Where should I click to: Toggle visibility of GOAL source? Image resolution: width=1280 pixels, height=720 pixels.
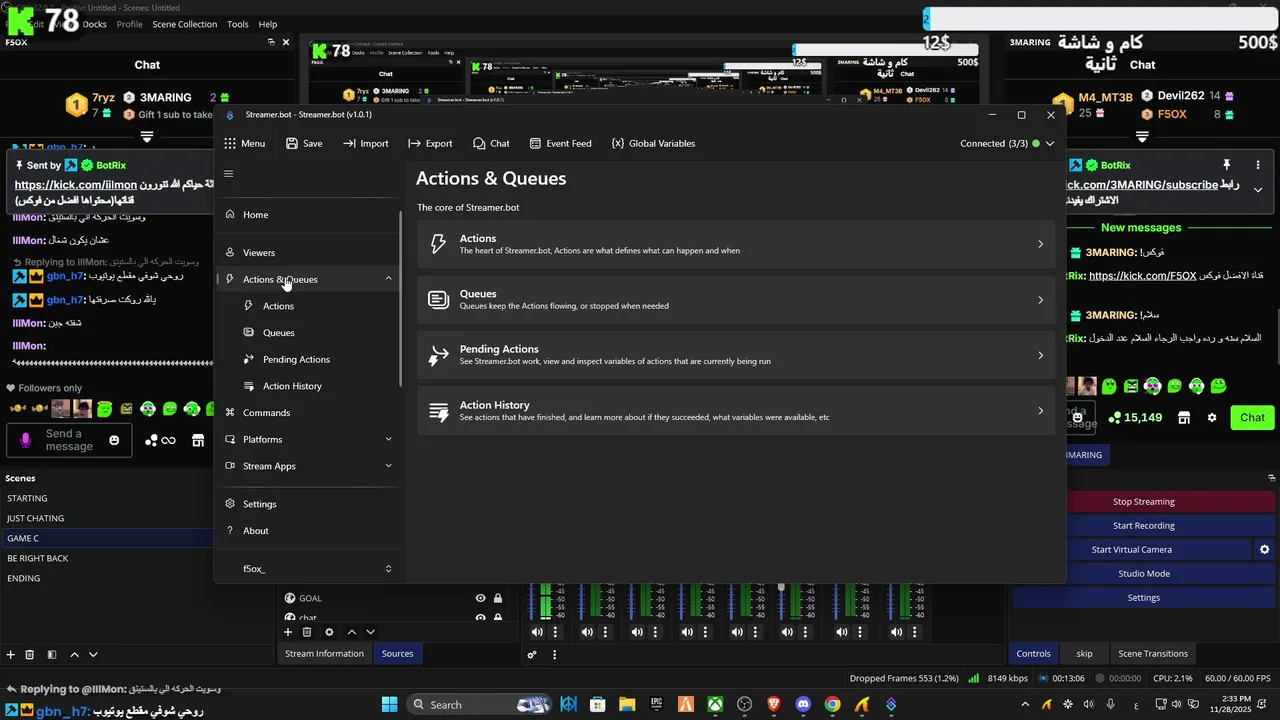pyautogui.click(x=480, y=598)
